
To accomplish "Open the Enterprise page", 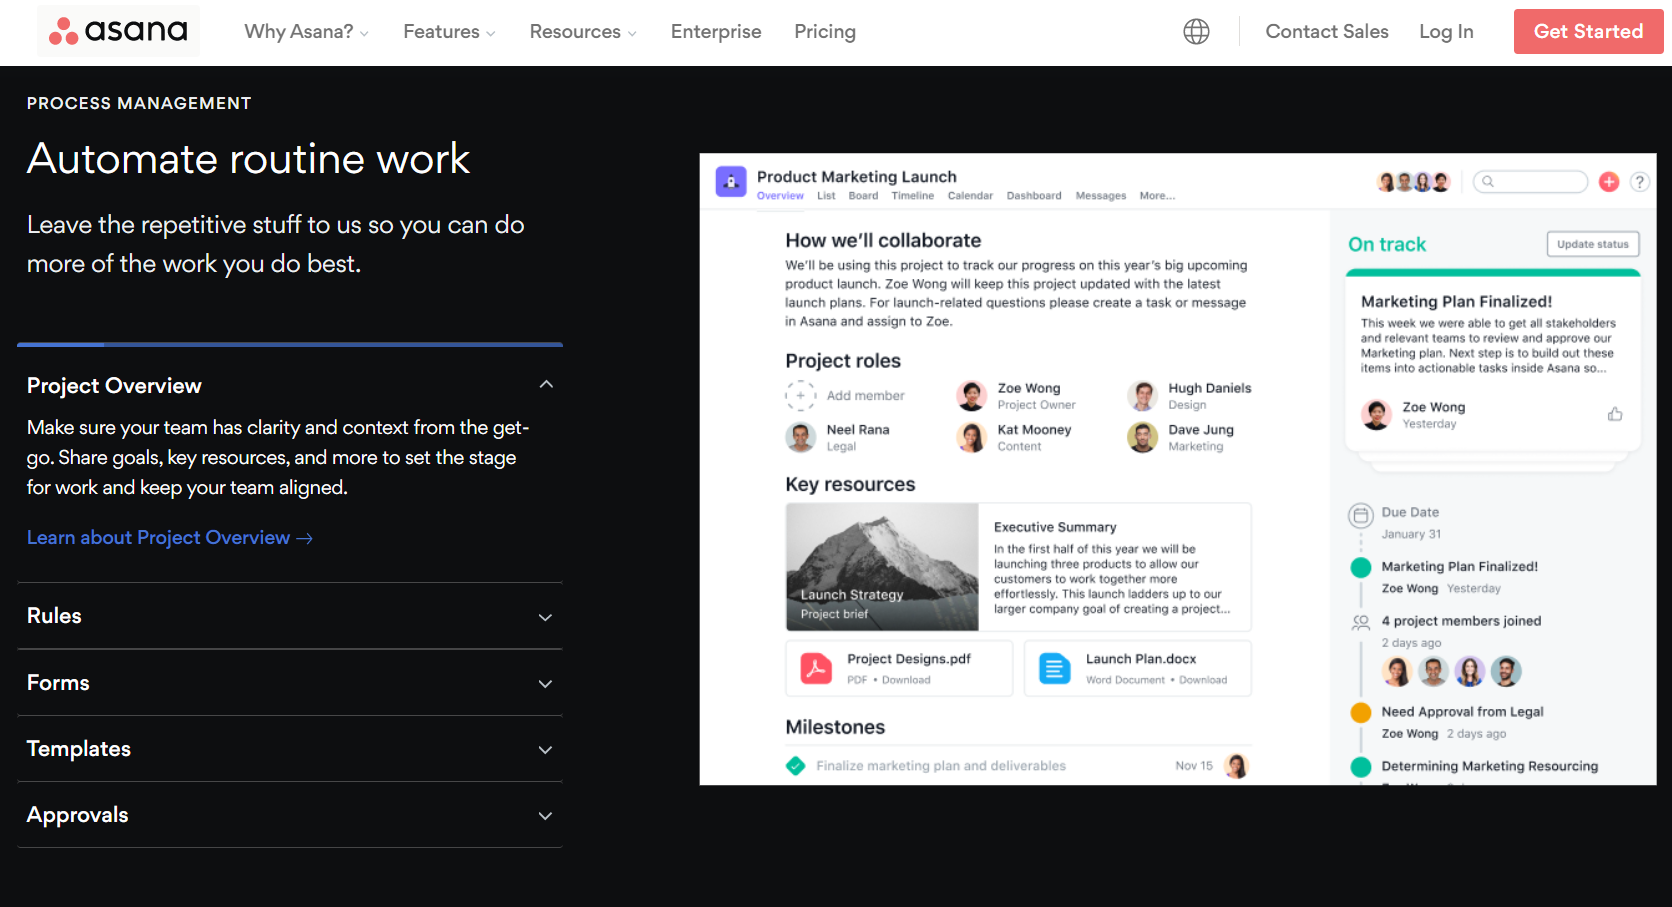I will point(716,32).
